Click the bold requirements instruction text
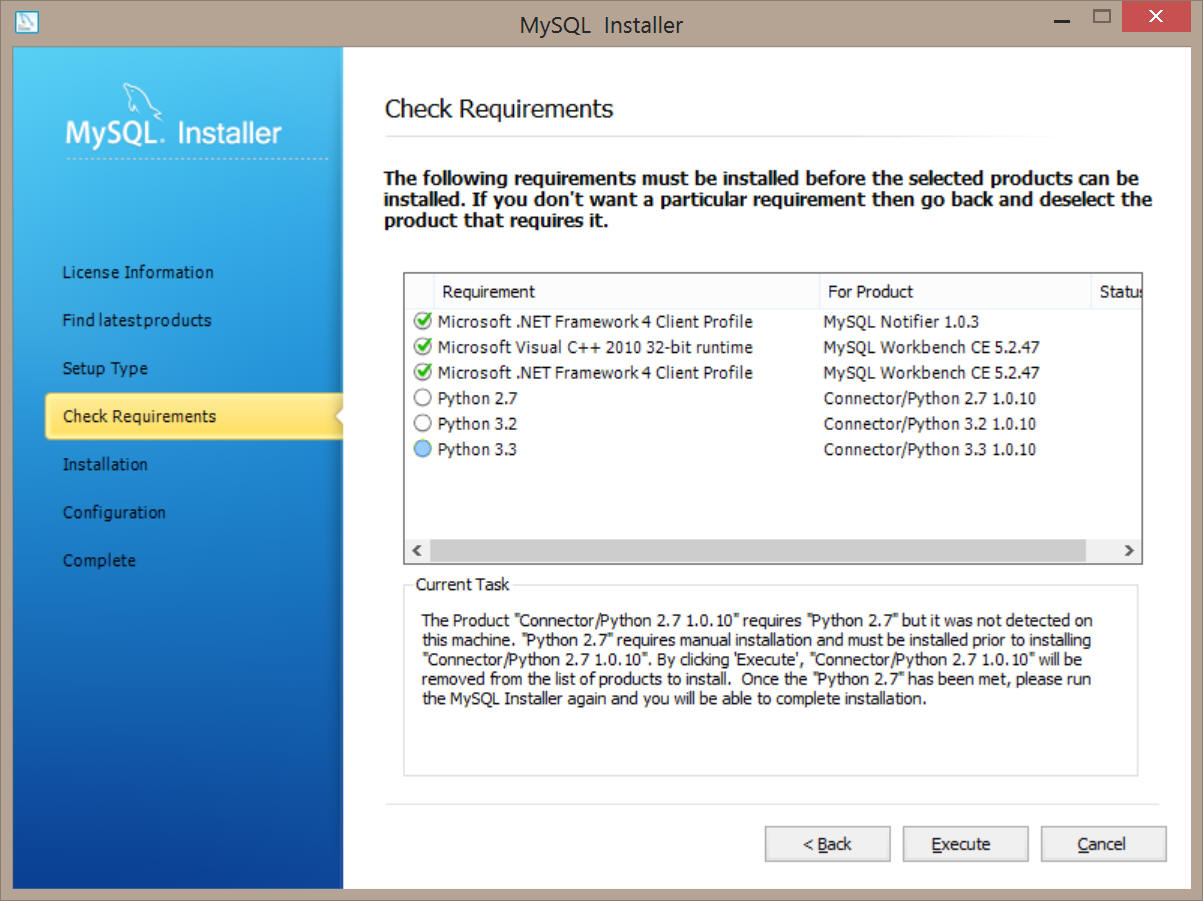This screenshot has width=1203, height=901. point(768,200)
